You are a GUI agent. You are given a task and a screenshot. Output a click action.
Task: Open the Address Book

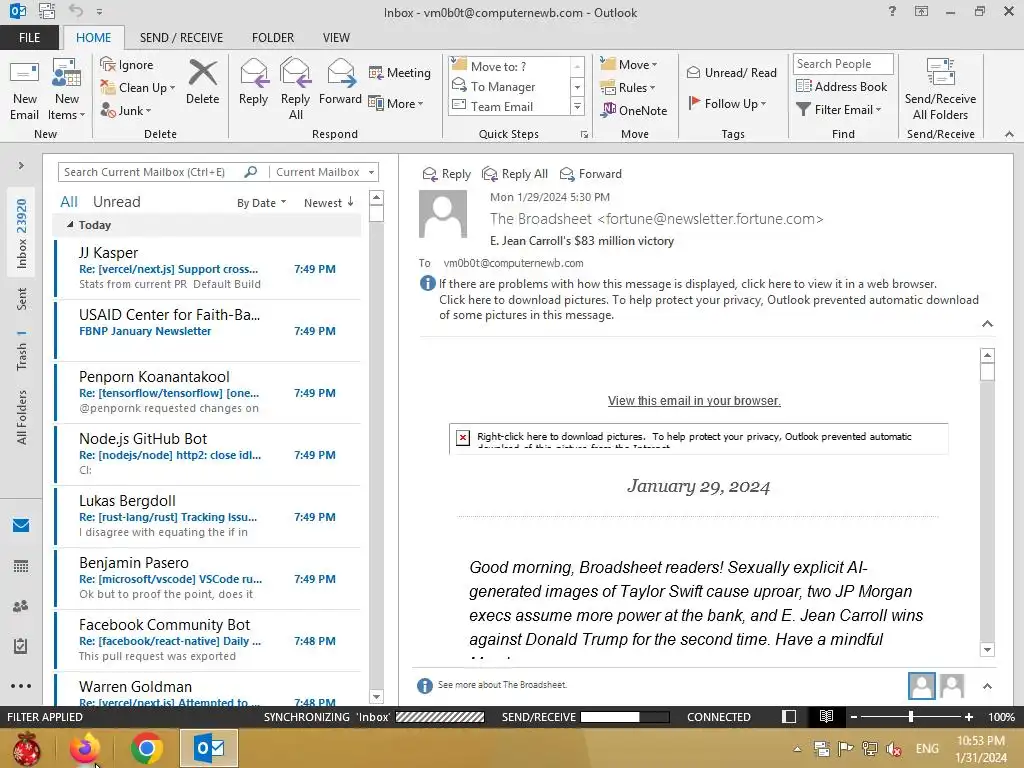[842, 86]
